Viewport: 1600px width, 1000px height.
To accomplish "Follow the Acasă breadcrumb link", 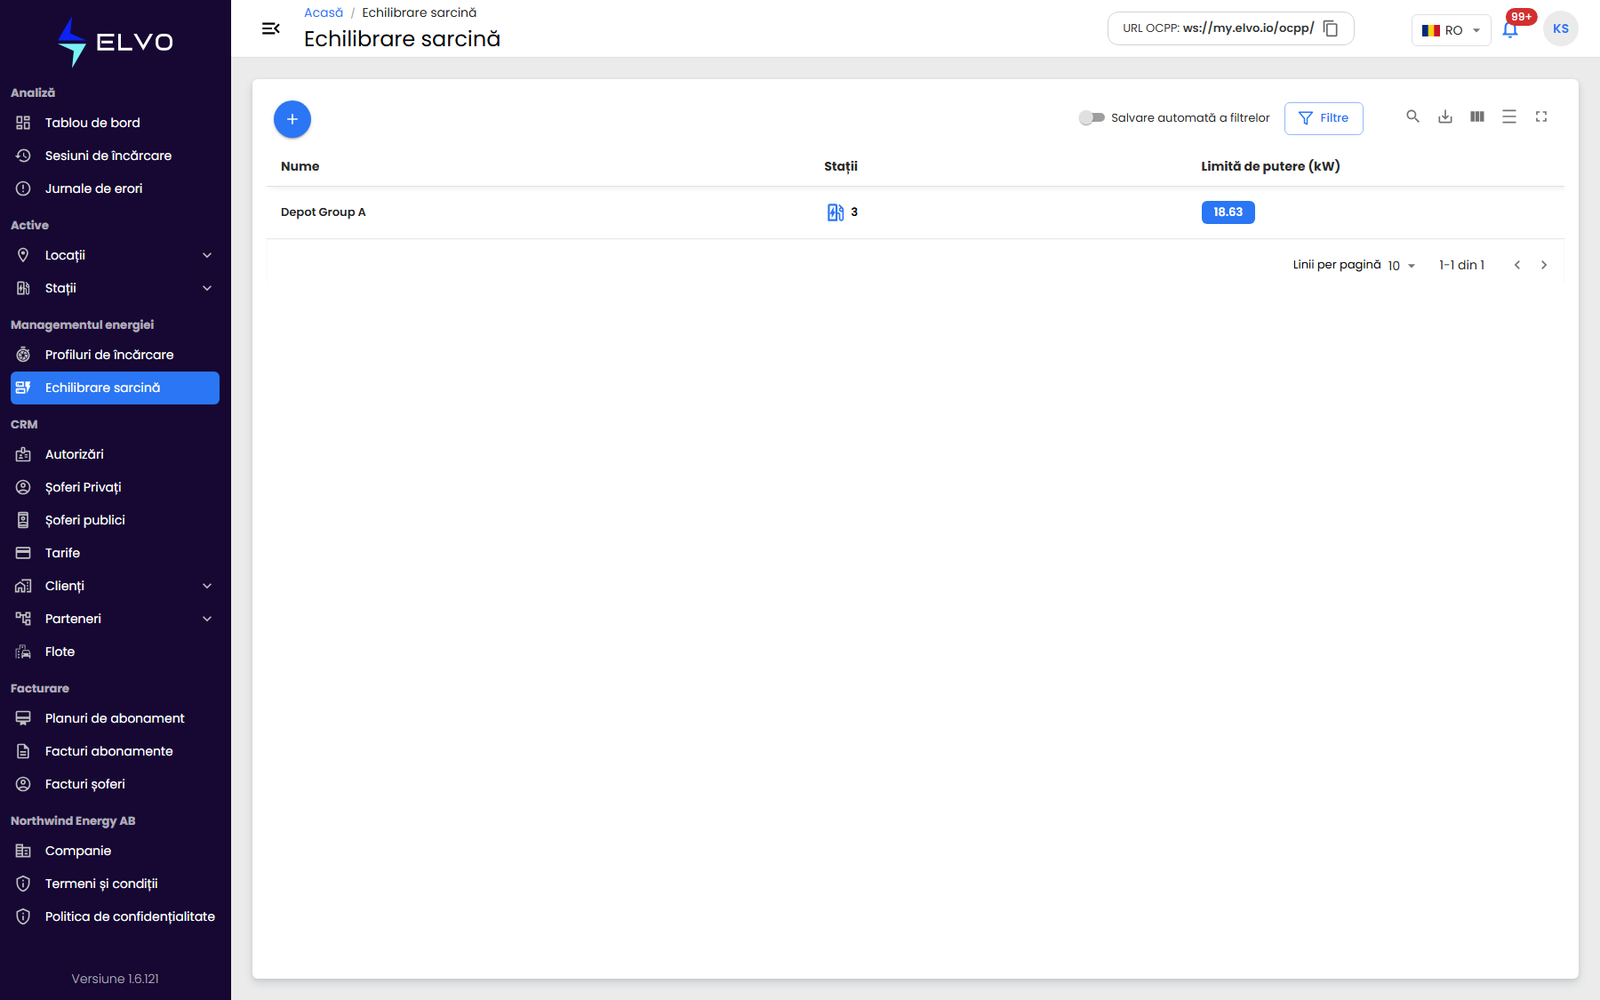I will pos(323,13).
